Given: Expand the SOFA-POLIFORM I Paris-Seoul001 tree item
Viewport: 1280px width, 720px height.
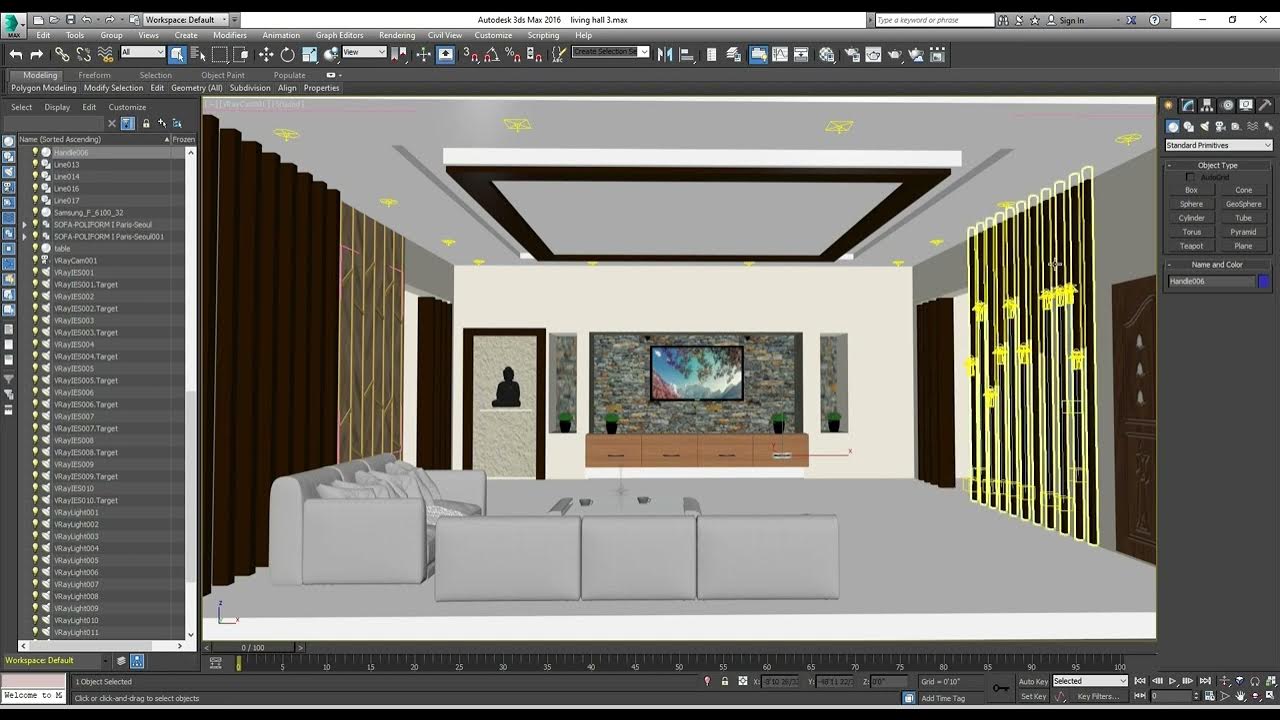Looking at the screenshot, I should click(25, 237).
